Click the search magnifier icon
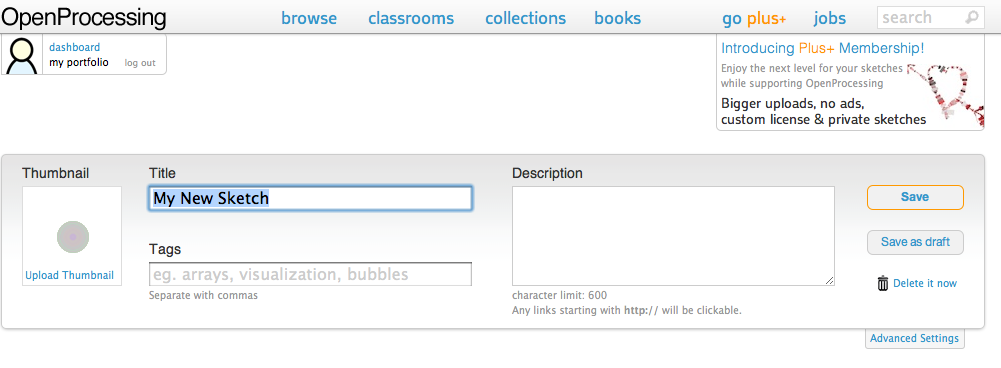 (971, 18)
